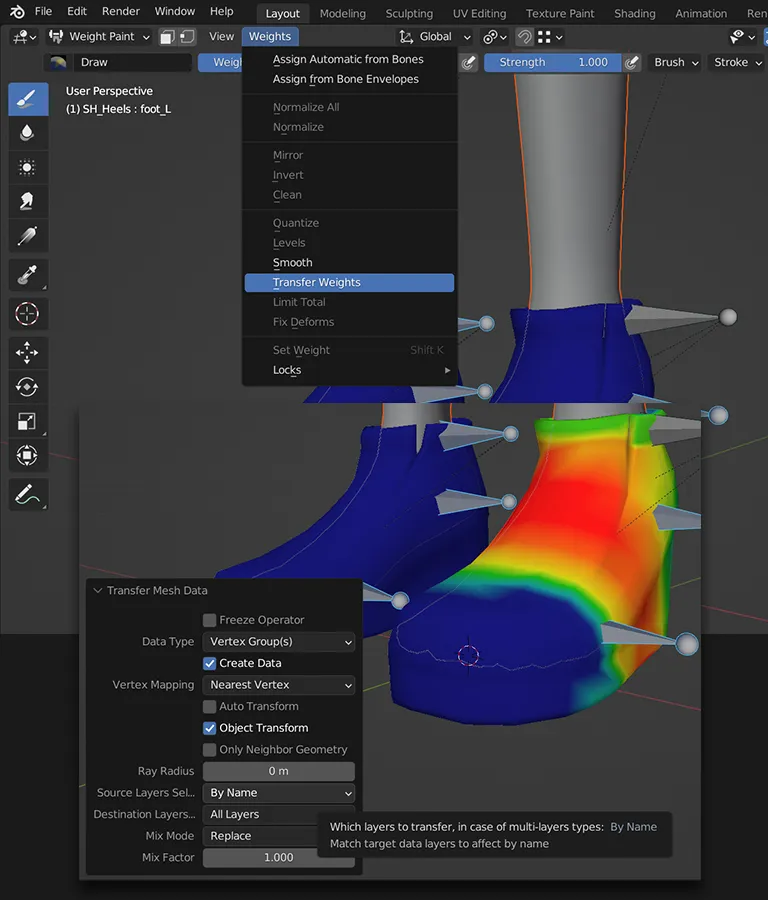768x900 pixels.
Task: Toggle the snapping magnet icon
Action: [x=524, y=37]
